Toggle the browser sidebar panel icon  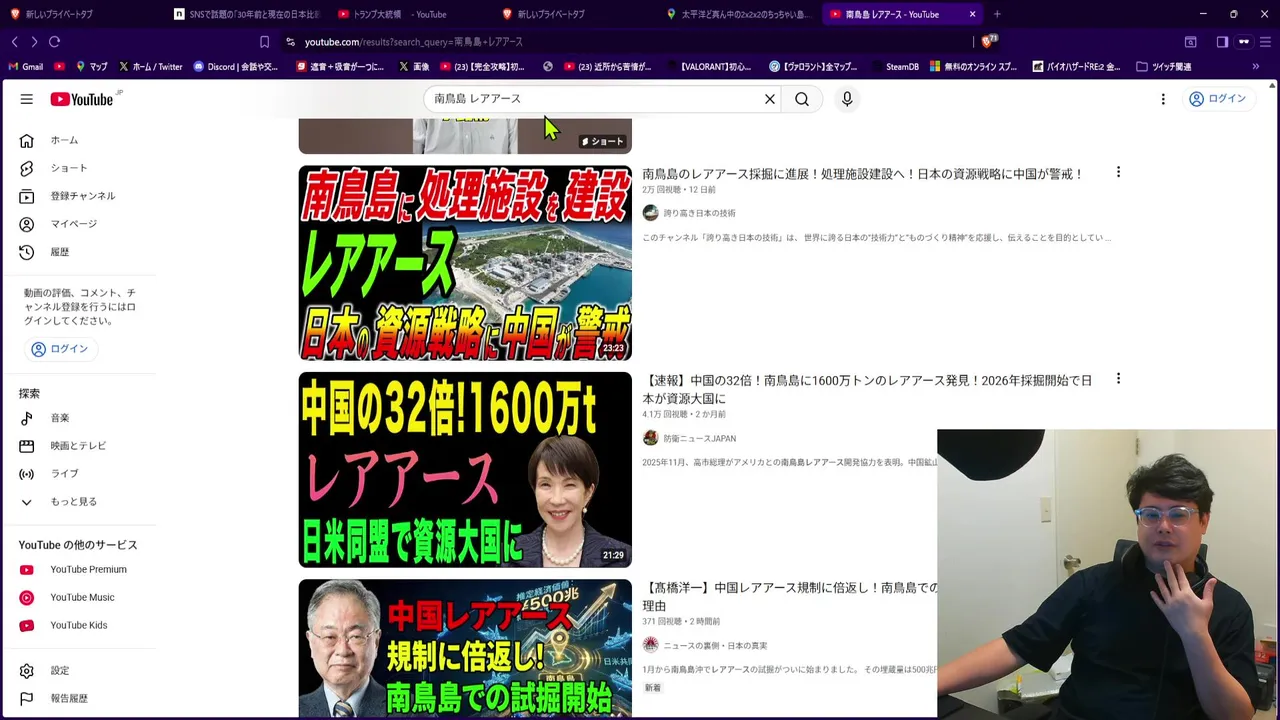tap(1222, 42)
